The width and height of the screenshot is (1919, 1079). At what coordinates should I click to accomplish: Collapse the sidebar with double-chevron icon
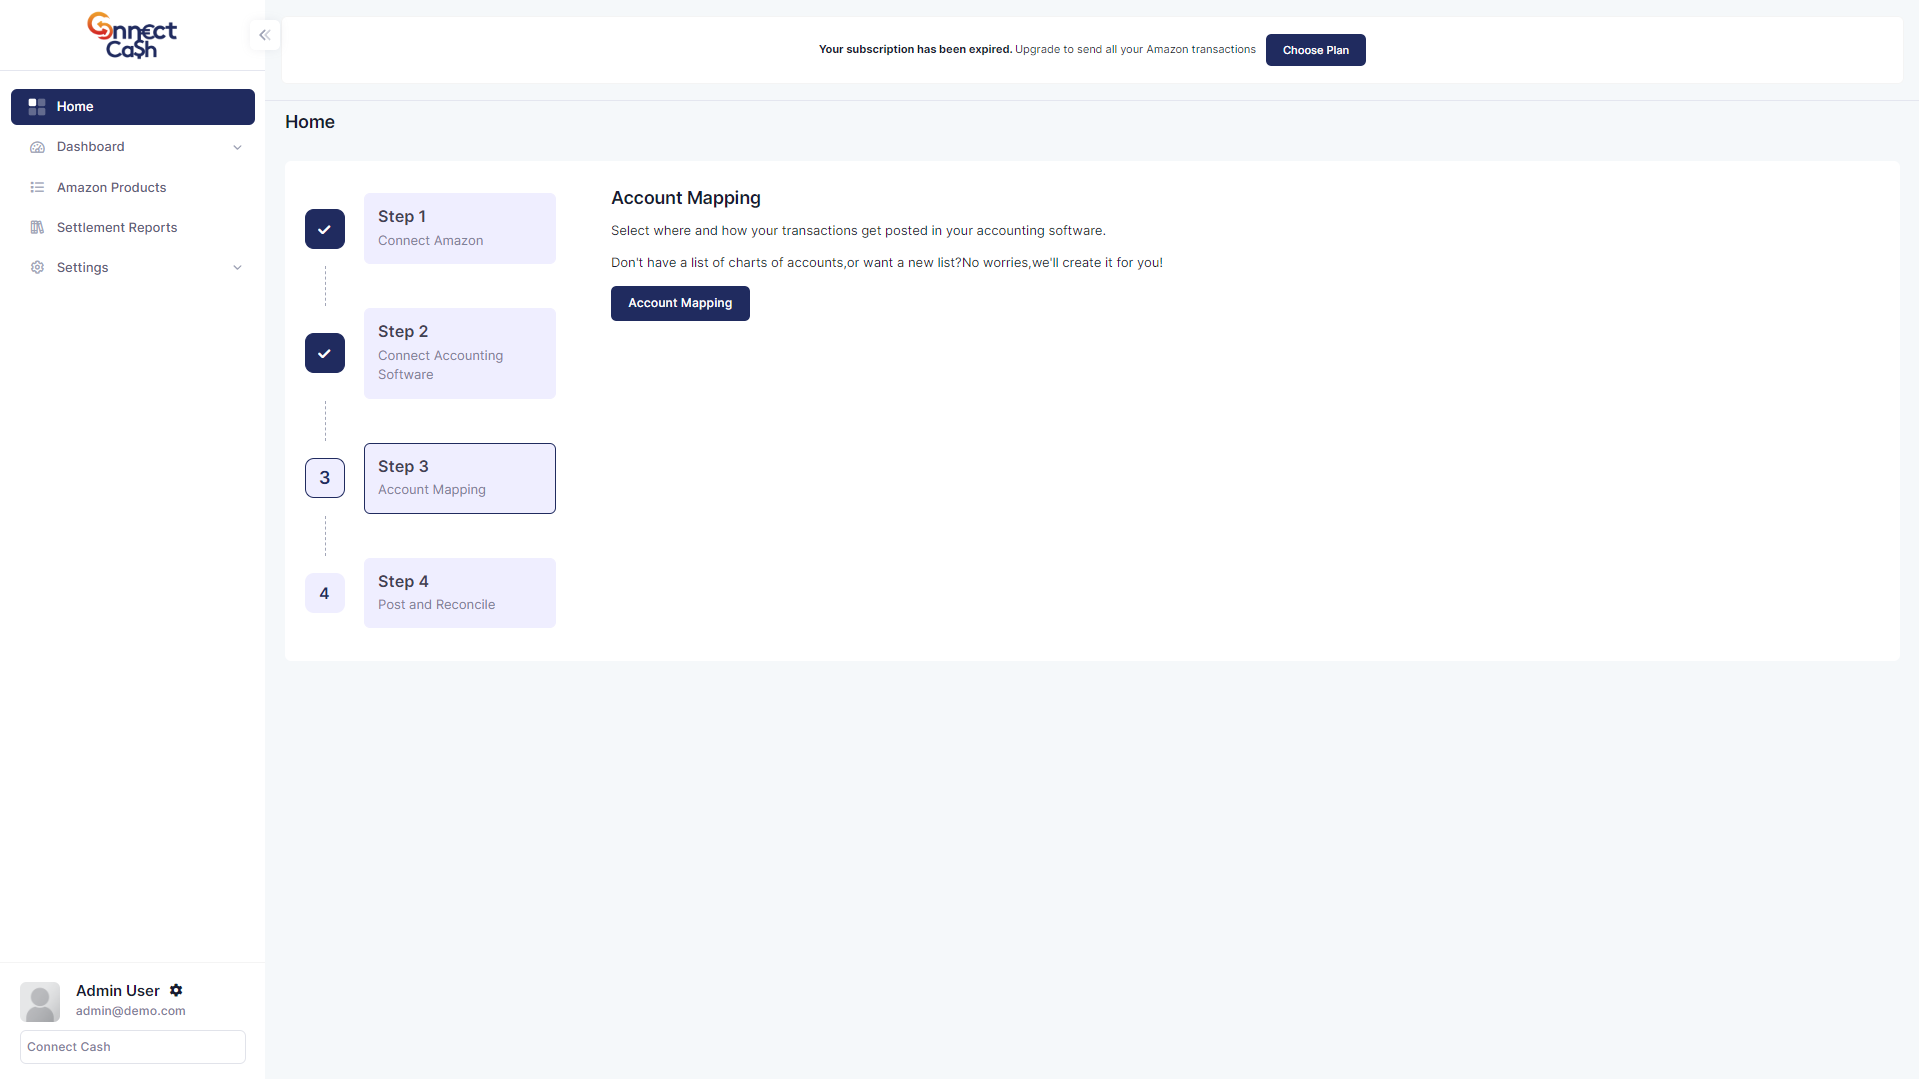(264, 35)
